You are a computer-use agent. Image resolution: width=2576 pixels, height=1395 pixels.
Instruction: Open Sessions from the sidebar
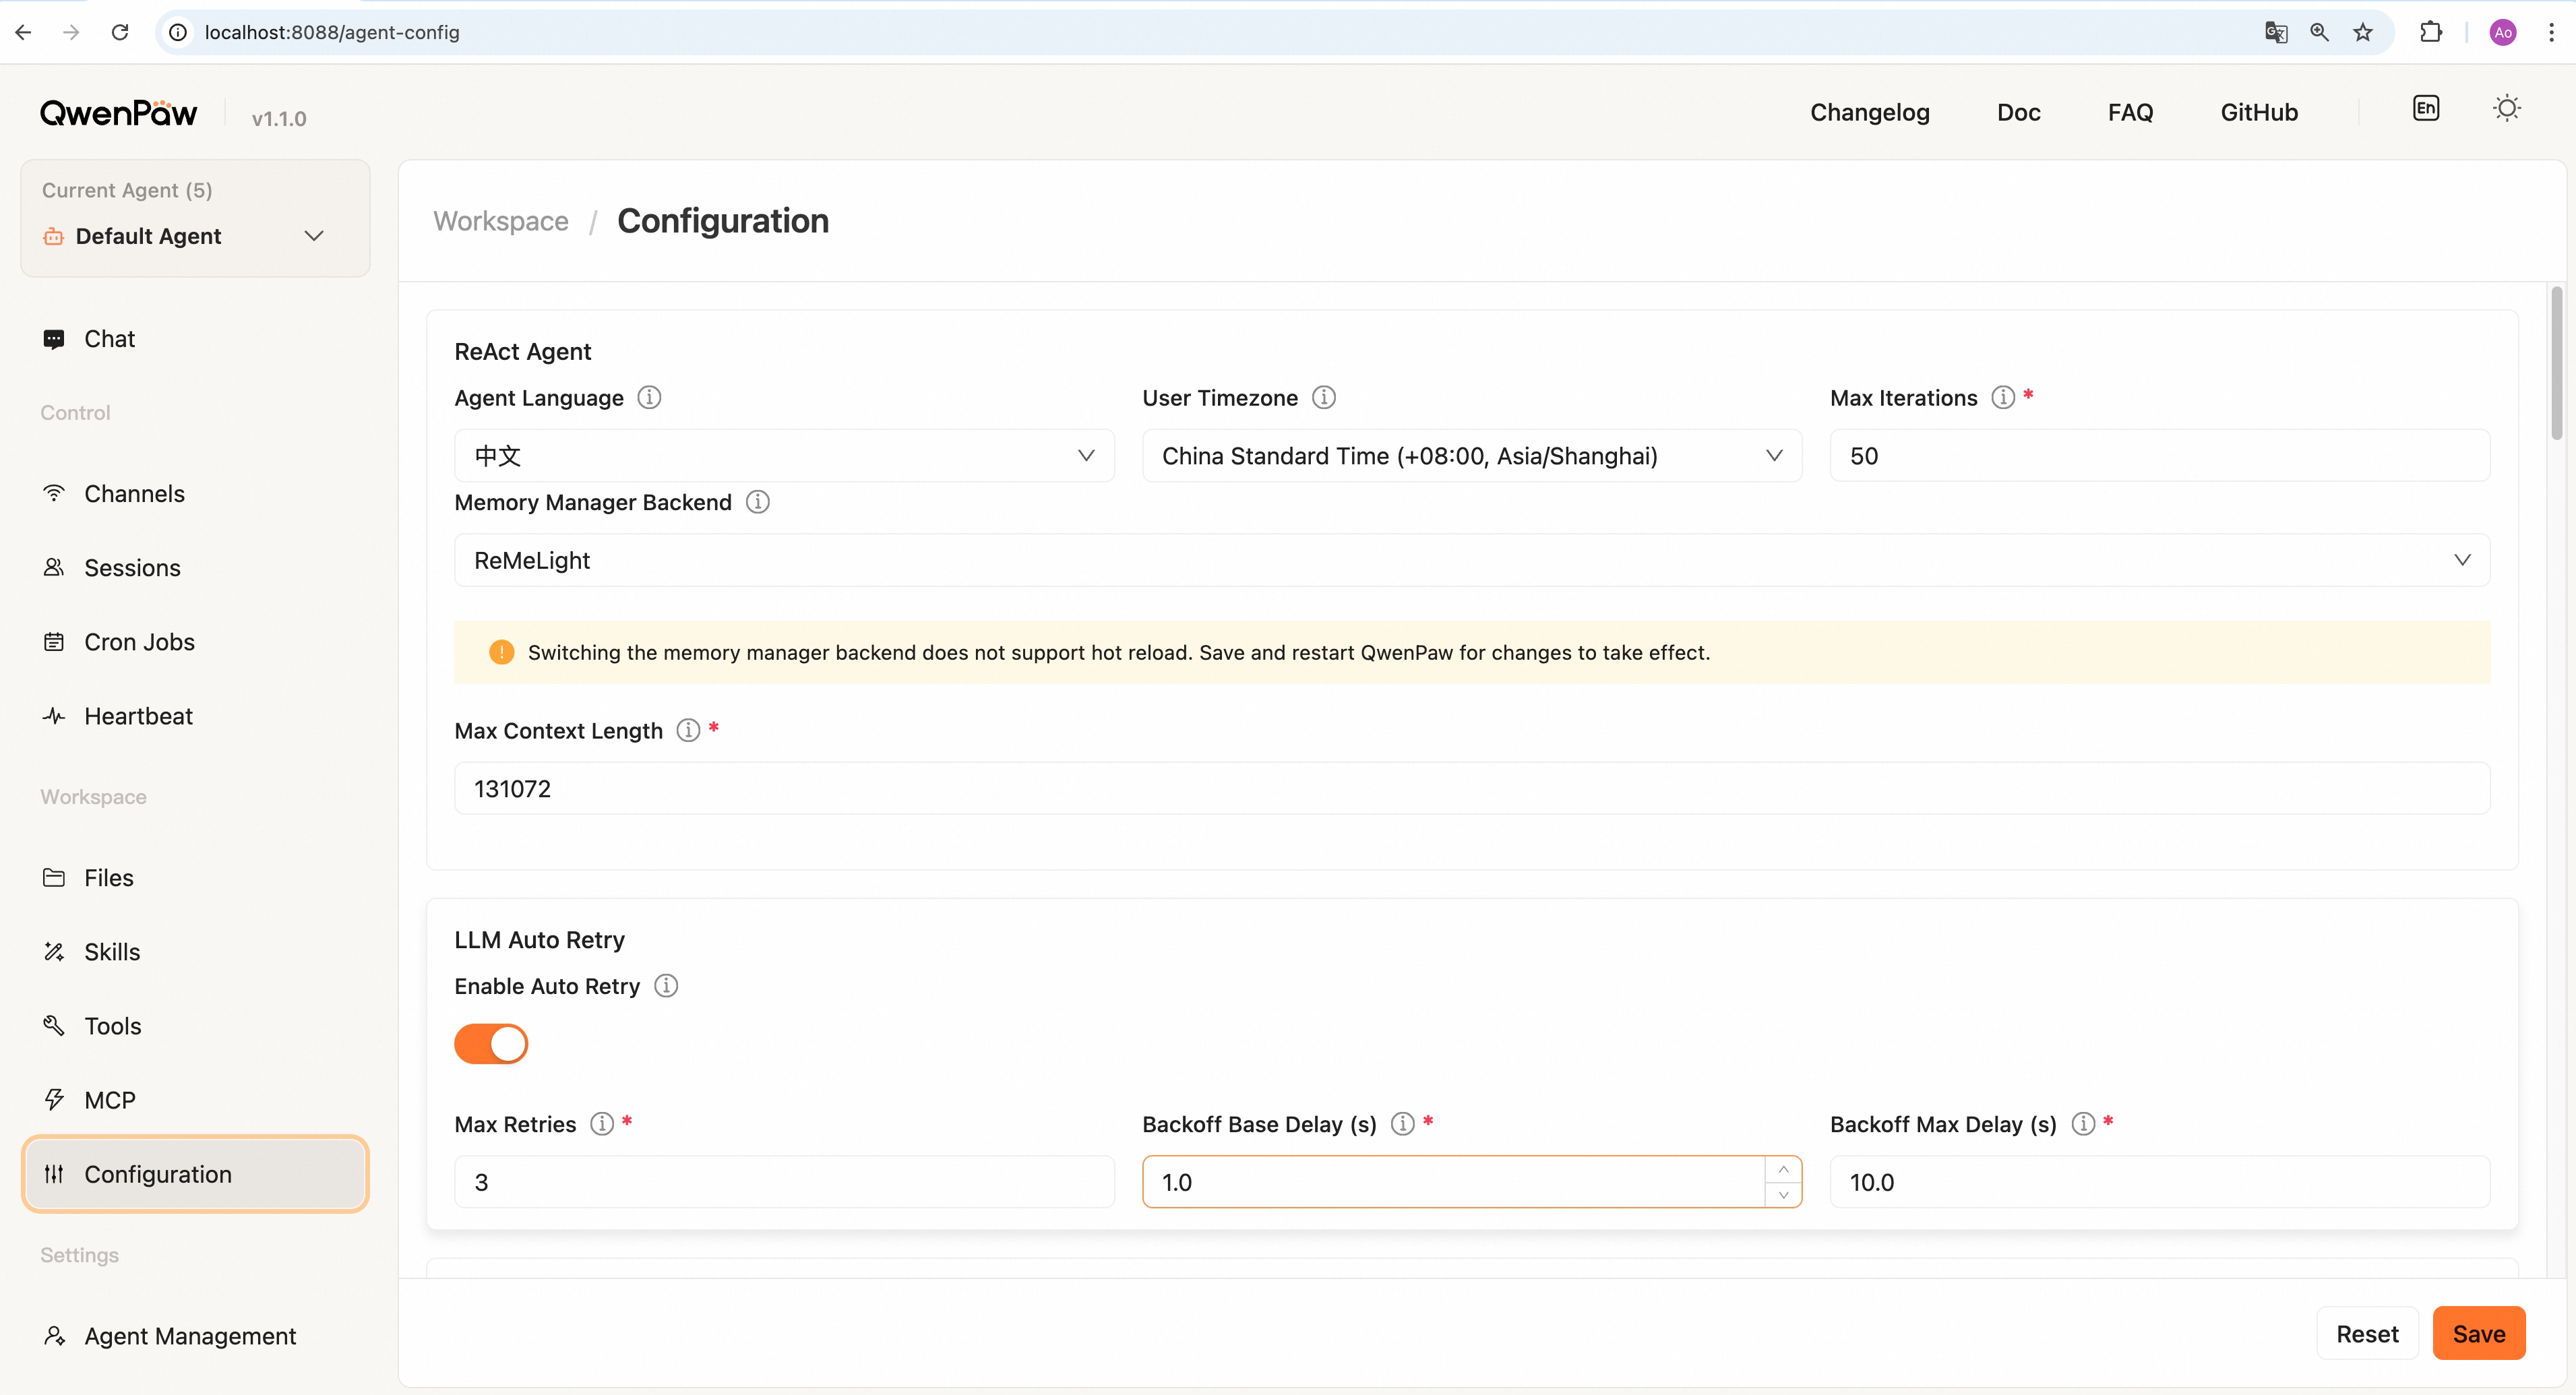pyautogui.click(x=131, y=567)
